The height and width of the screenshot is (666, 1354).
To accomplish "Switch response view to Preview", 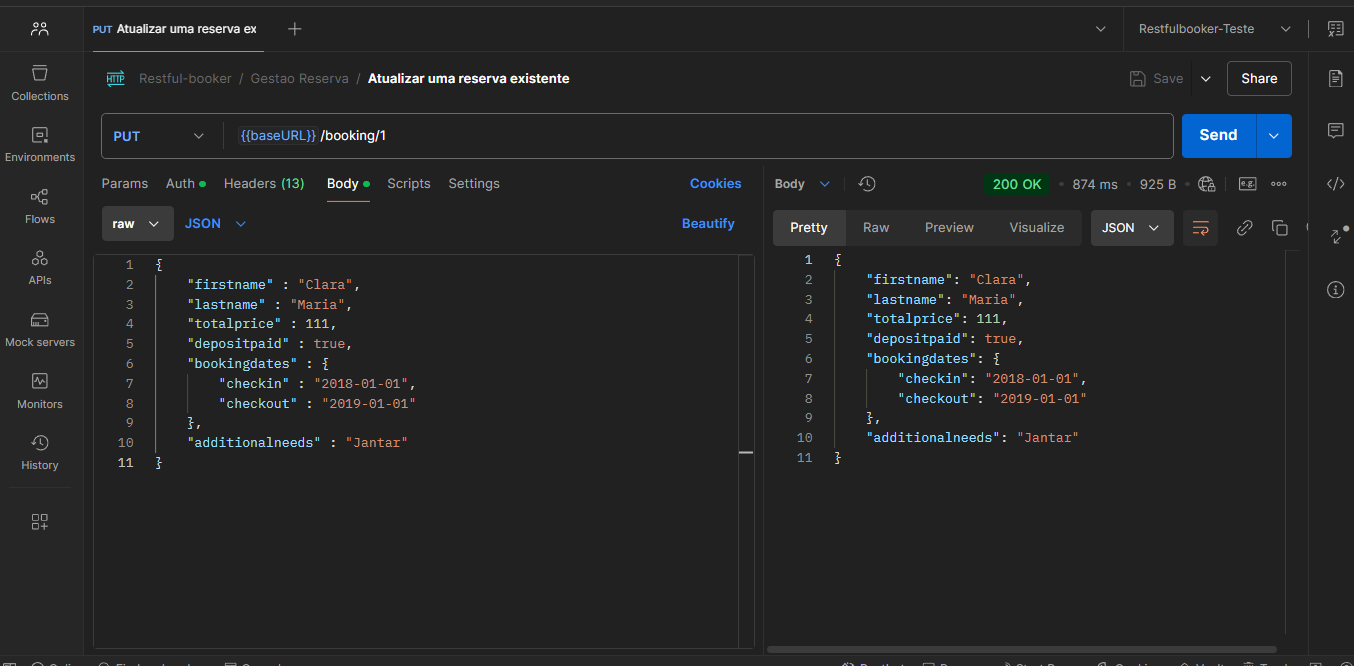I will pos(949,228).
